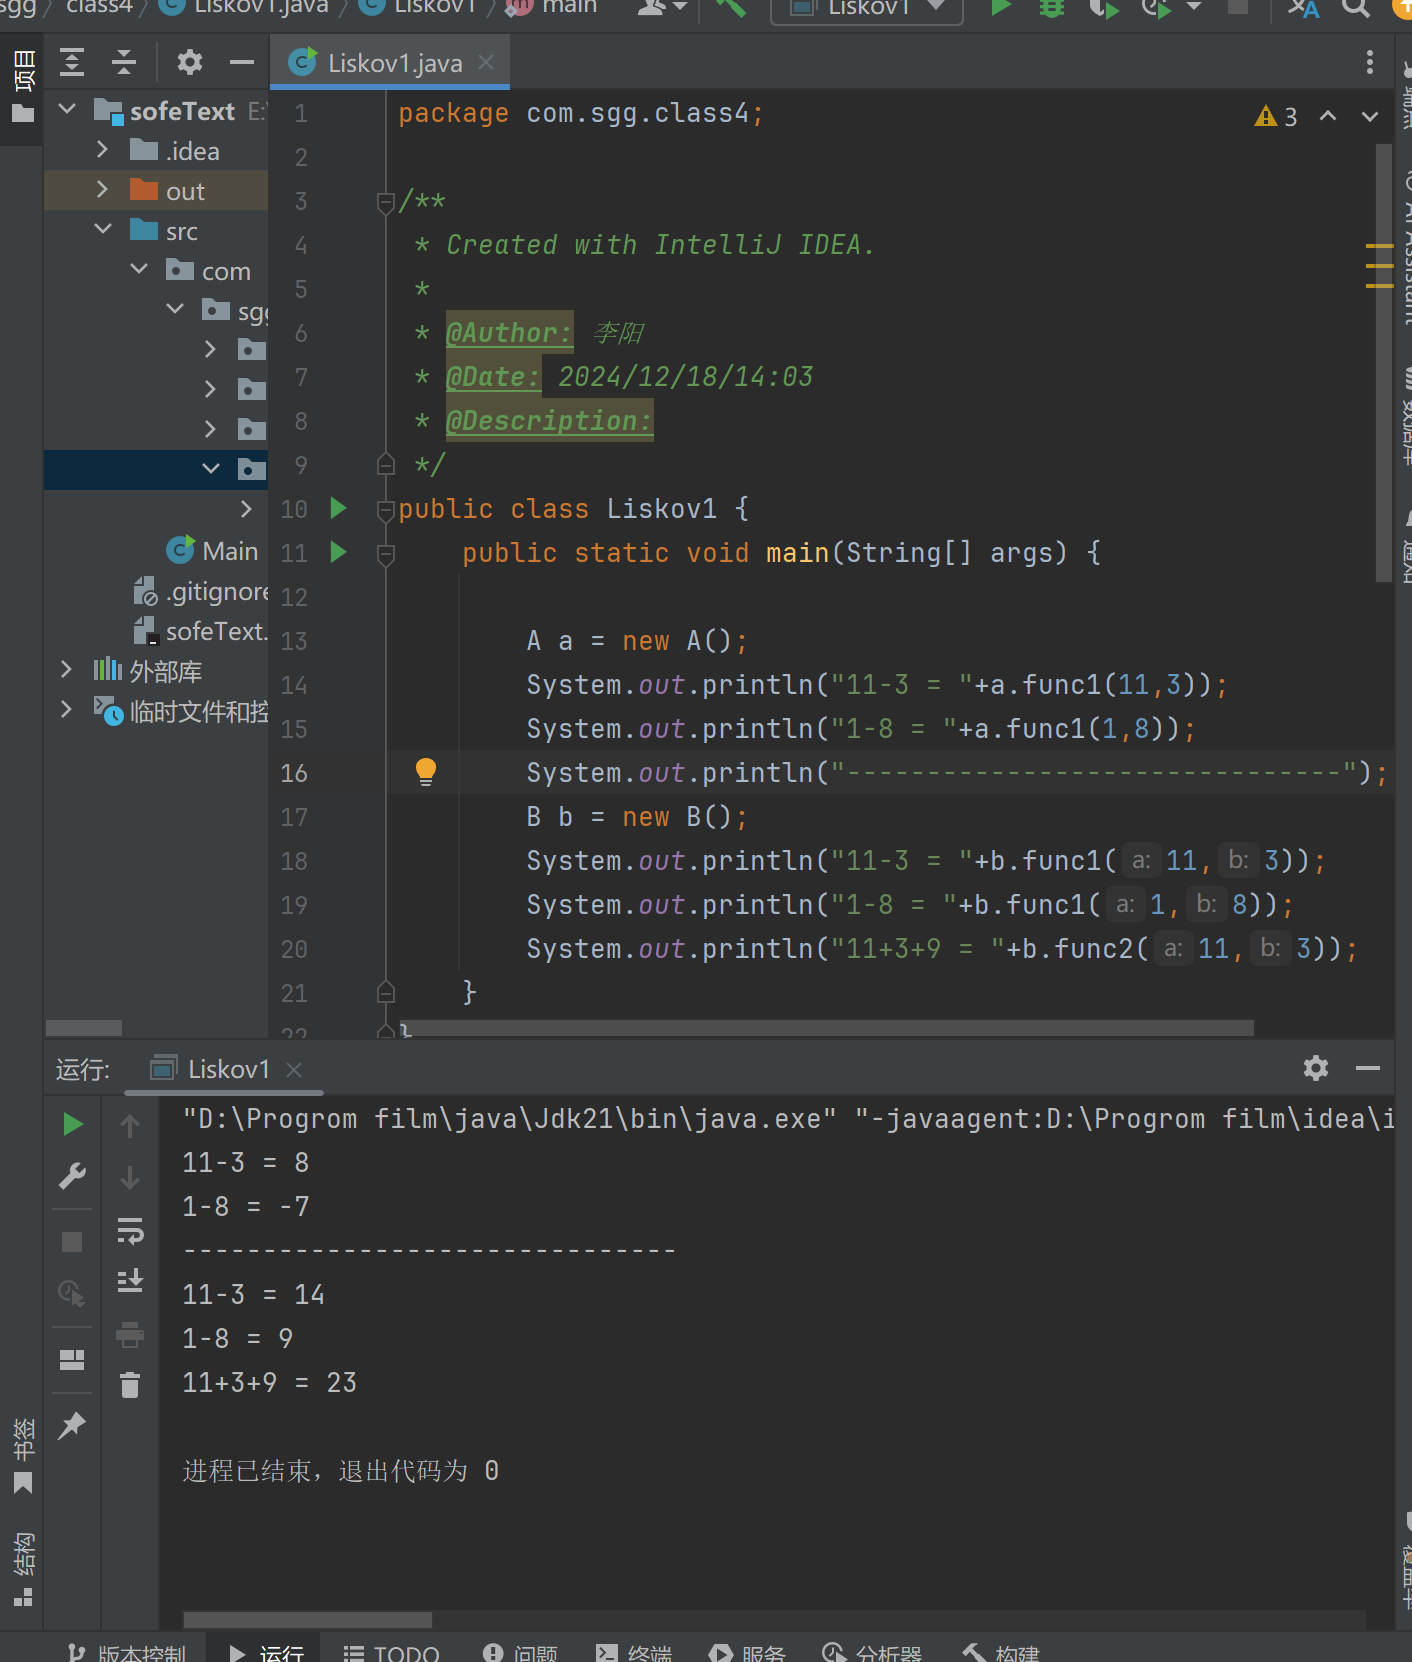The height and width of the screenshot is (1662, 1412).
Task: Collapse the src folder in project tree
Action: click(x=102, y=230)
